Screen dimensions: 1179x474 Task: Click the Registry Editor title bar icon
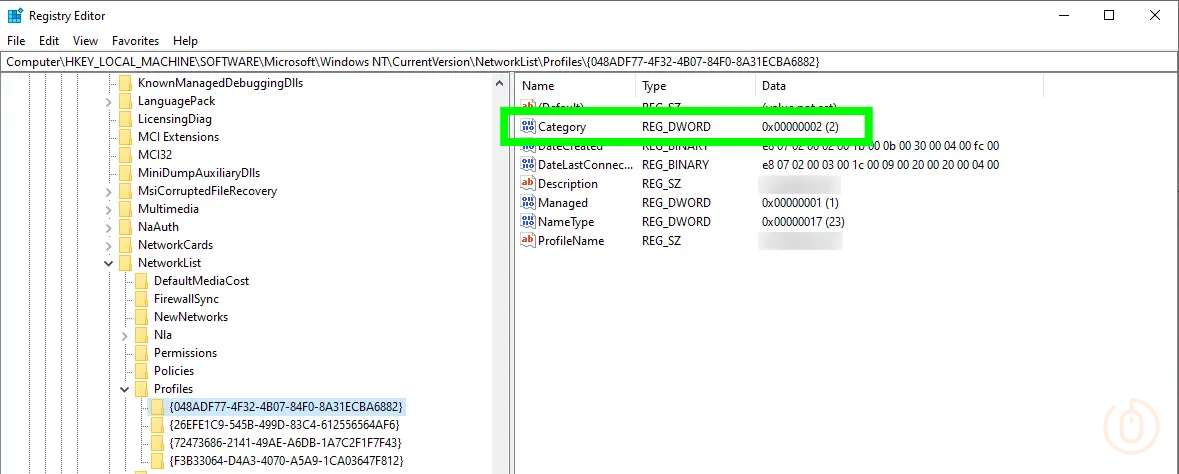(15, 16)
